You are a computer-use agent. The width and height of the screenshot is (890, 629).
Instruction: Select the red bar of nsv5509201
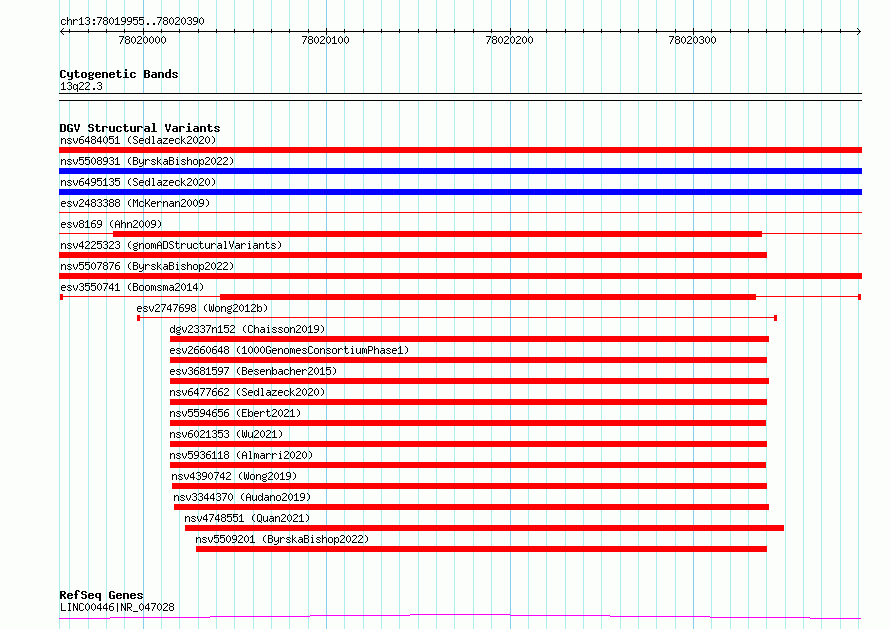pos(481,549)
